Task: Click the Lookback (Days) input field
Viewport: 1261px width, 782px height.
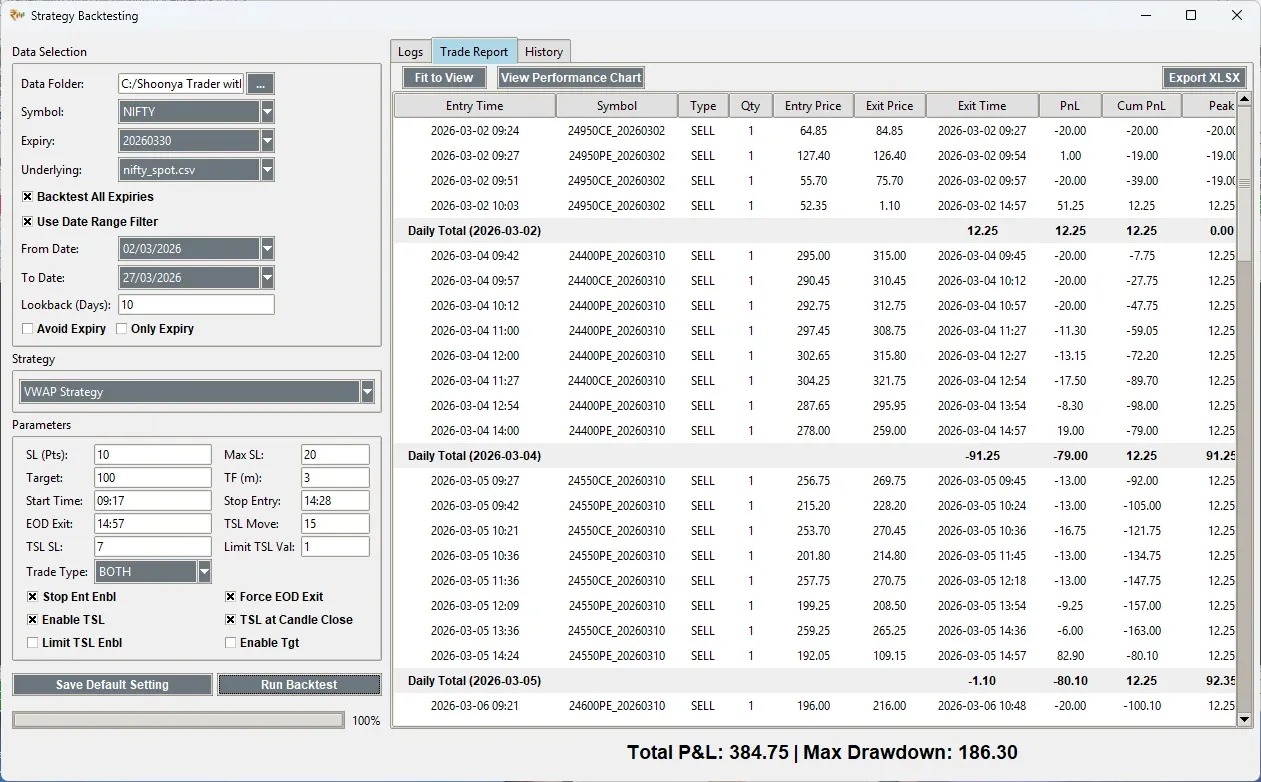Action: click(196, 305)
